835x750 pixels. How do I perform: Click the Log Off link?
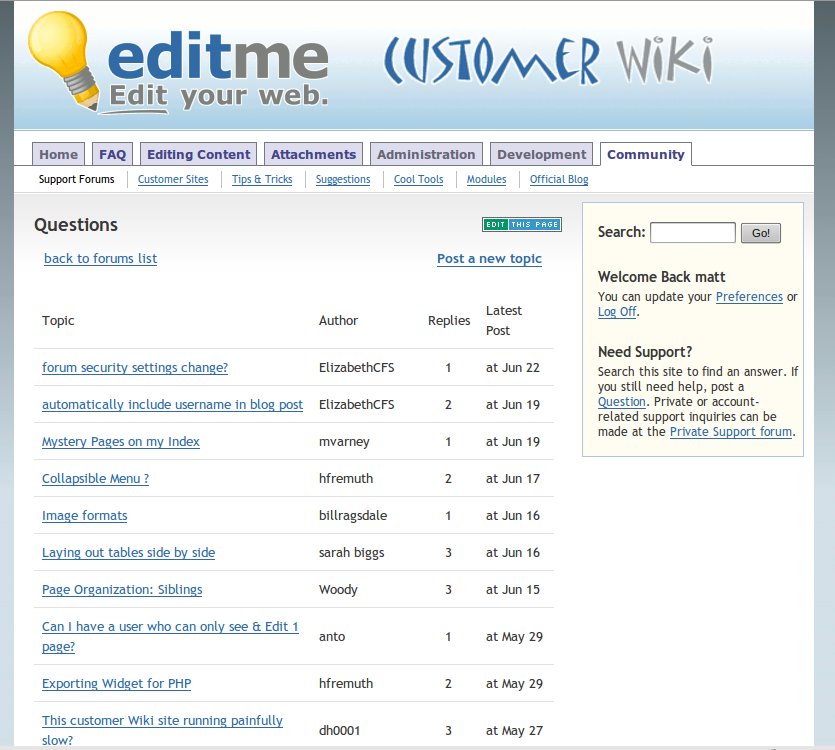(616, 312)
